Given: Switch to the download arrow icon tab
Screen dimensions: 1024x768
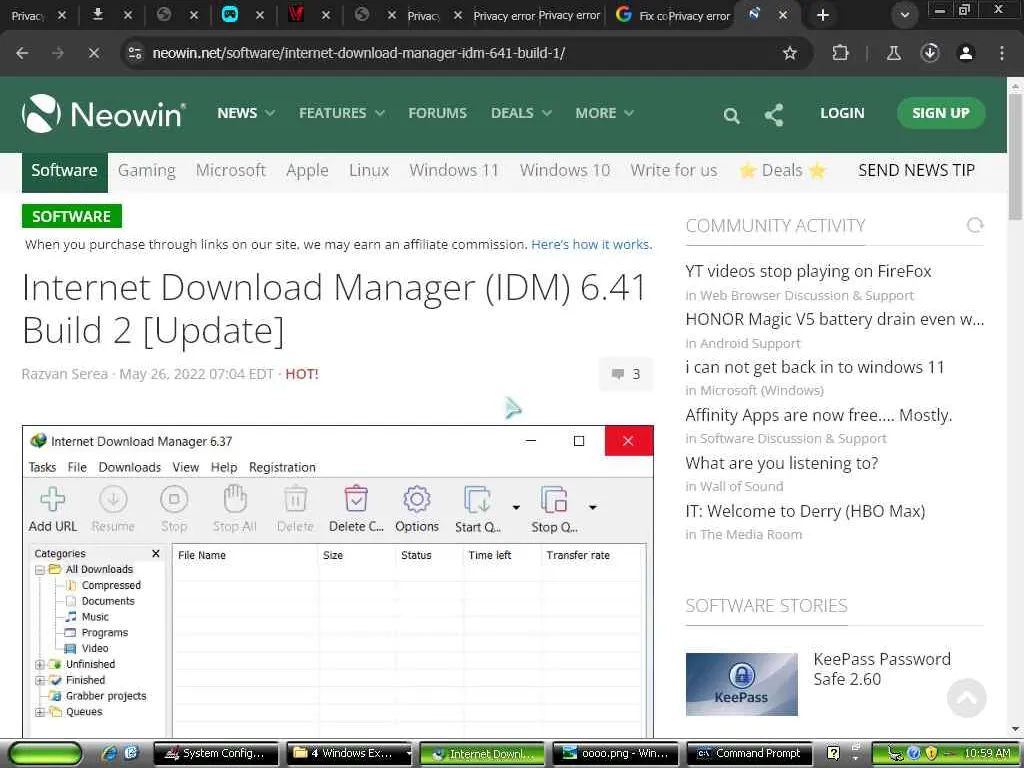Looking at the screenshot, I should tap(98, 14).
